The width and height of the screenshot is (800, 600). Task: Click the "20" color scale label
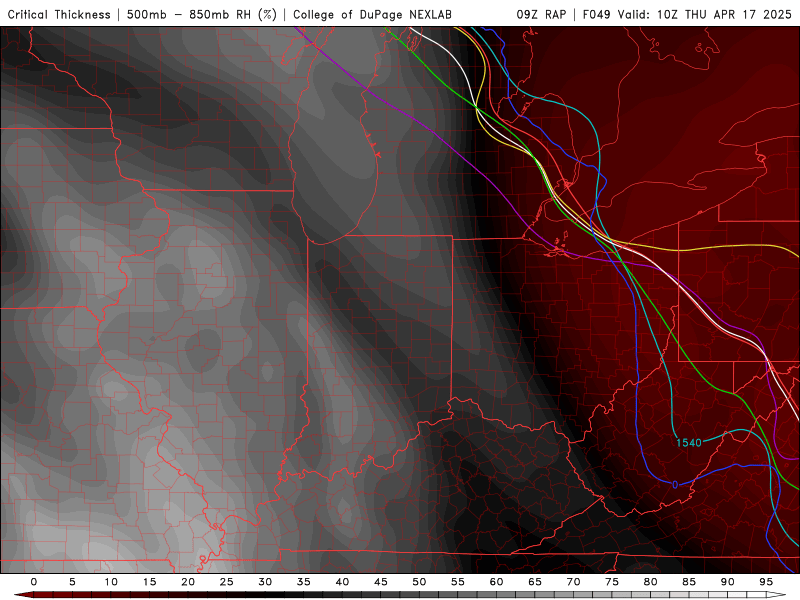point(188,582)
